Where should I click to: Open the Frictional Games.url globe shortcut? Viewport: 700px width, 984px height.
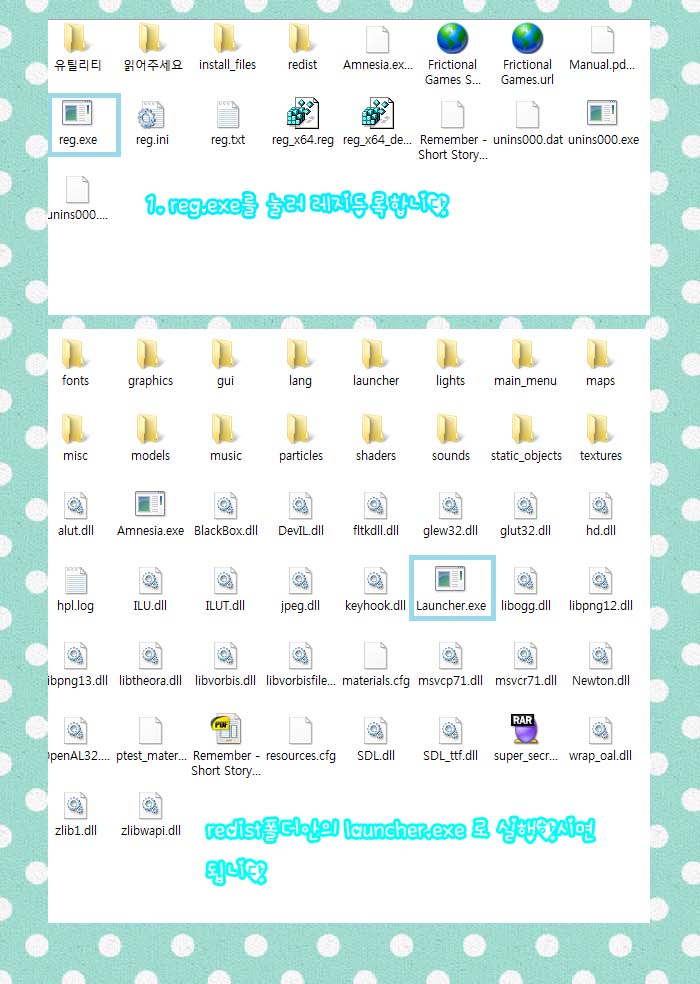[x=527, y=38]
